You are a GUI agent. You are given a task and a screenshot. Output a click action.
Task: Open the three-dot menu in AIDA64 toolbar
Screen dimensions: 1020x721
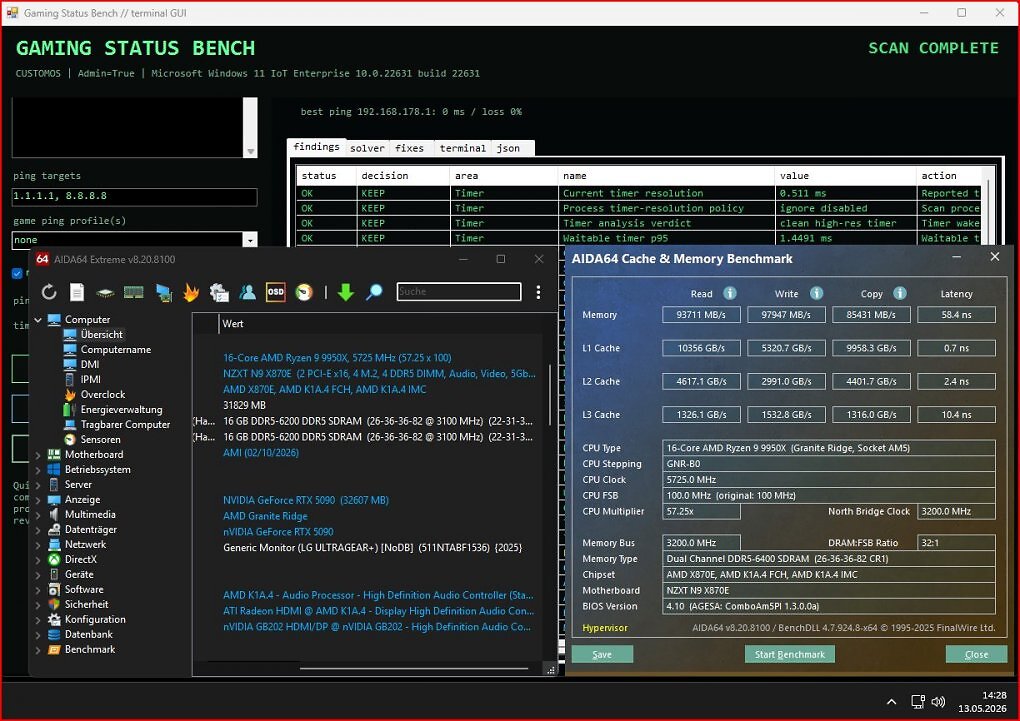[x=538, y=292]
